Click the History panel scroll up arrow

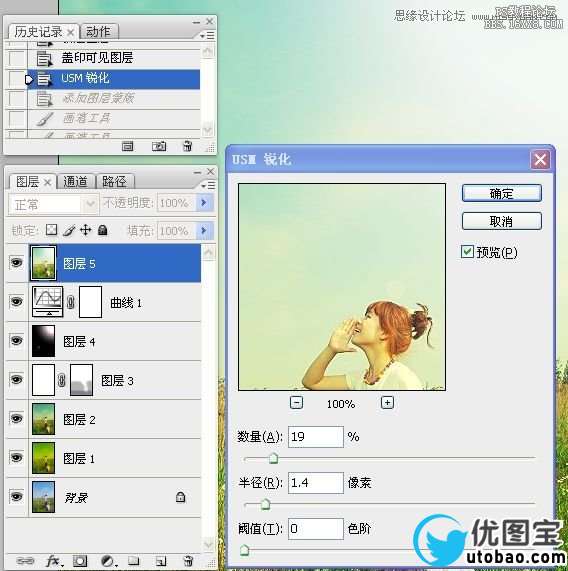pyautogui.click(x=208, y=51)
